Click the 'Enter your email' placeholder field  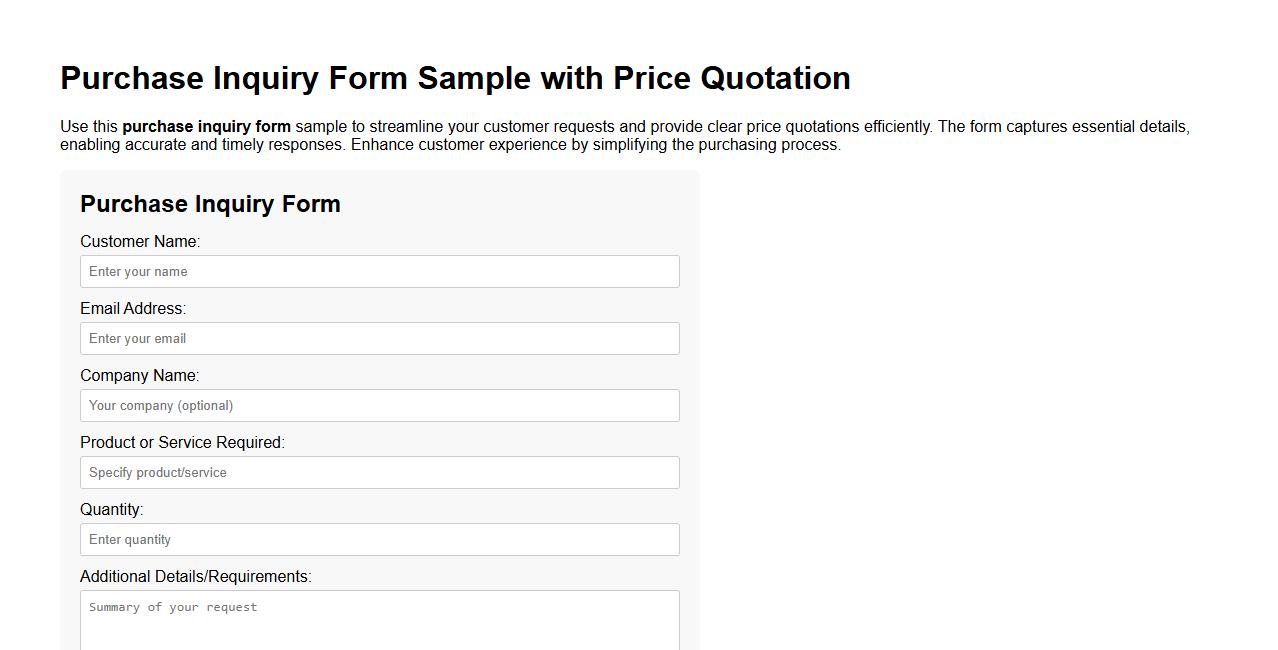(x=380, y=338)
